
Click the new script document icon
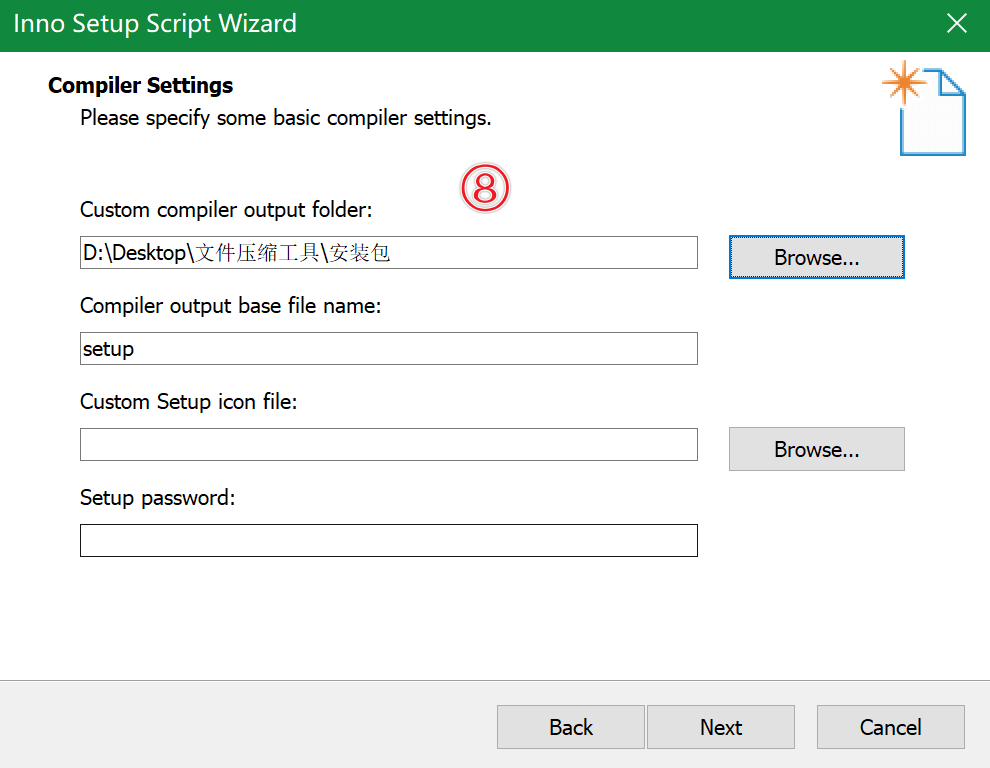pos(924,108)
